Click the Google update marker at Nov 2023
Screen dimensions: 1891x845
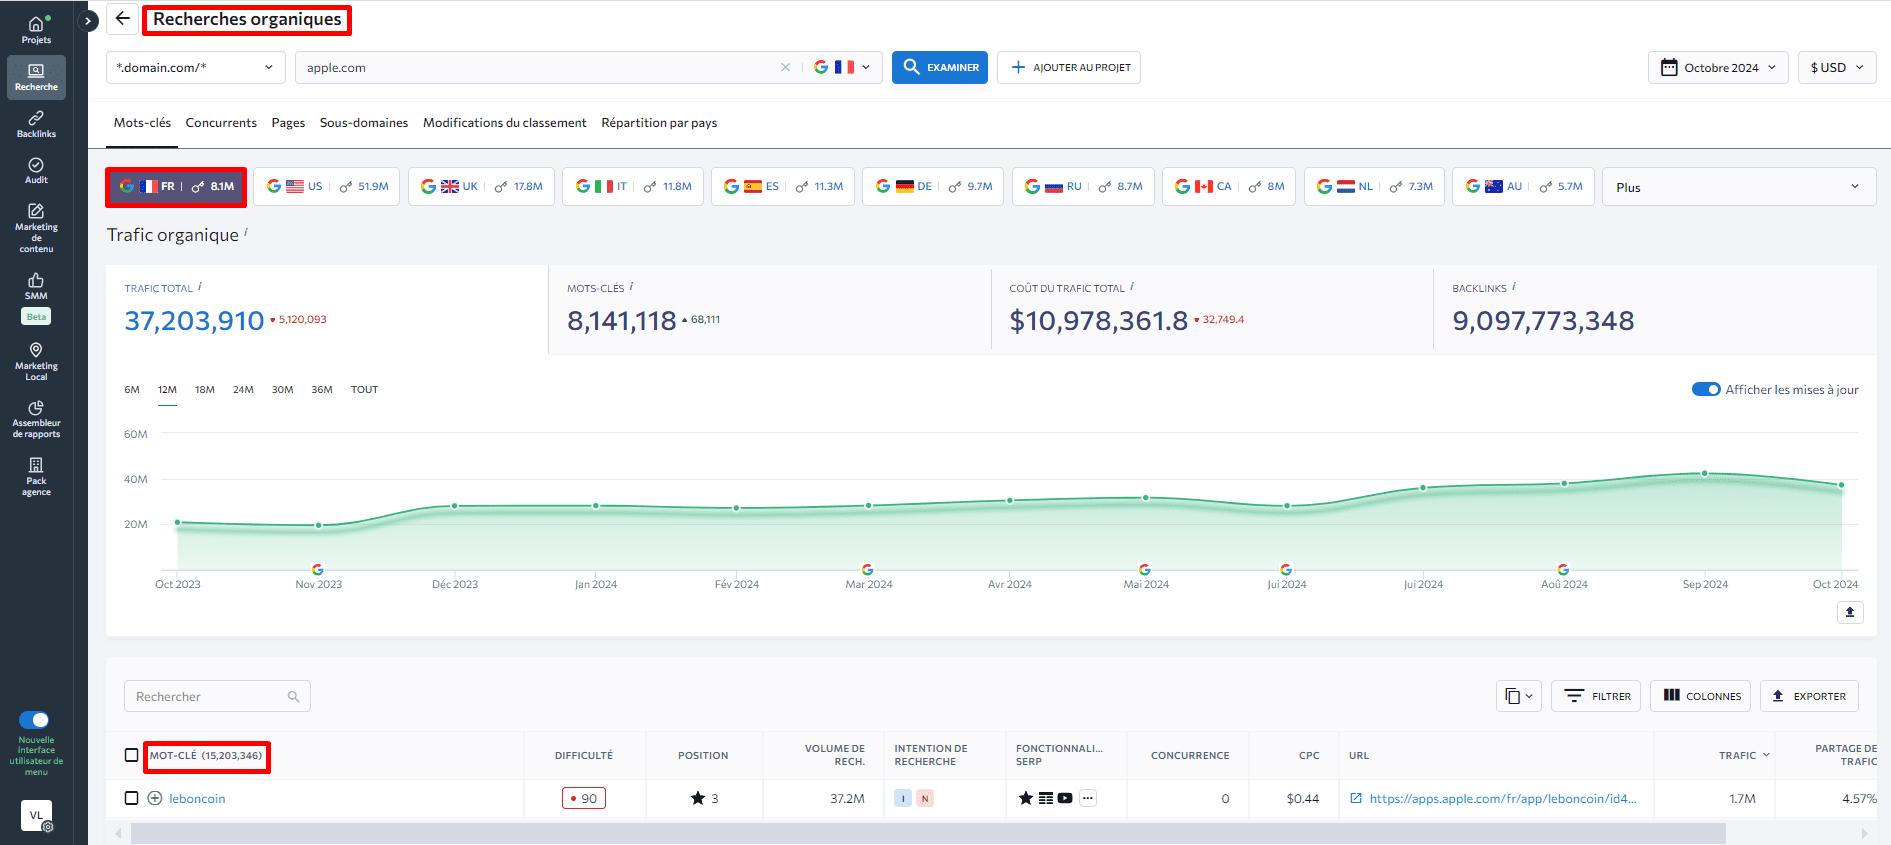(x=318, y=569)
